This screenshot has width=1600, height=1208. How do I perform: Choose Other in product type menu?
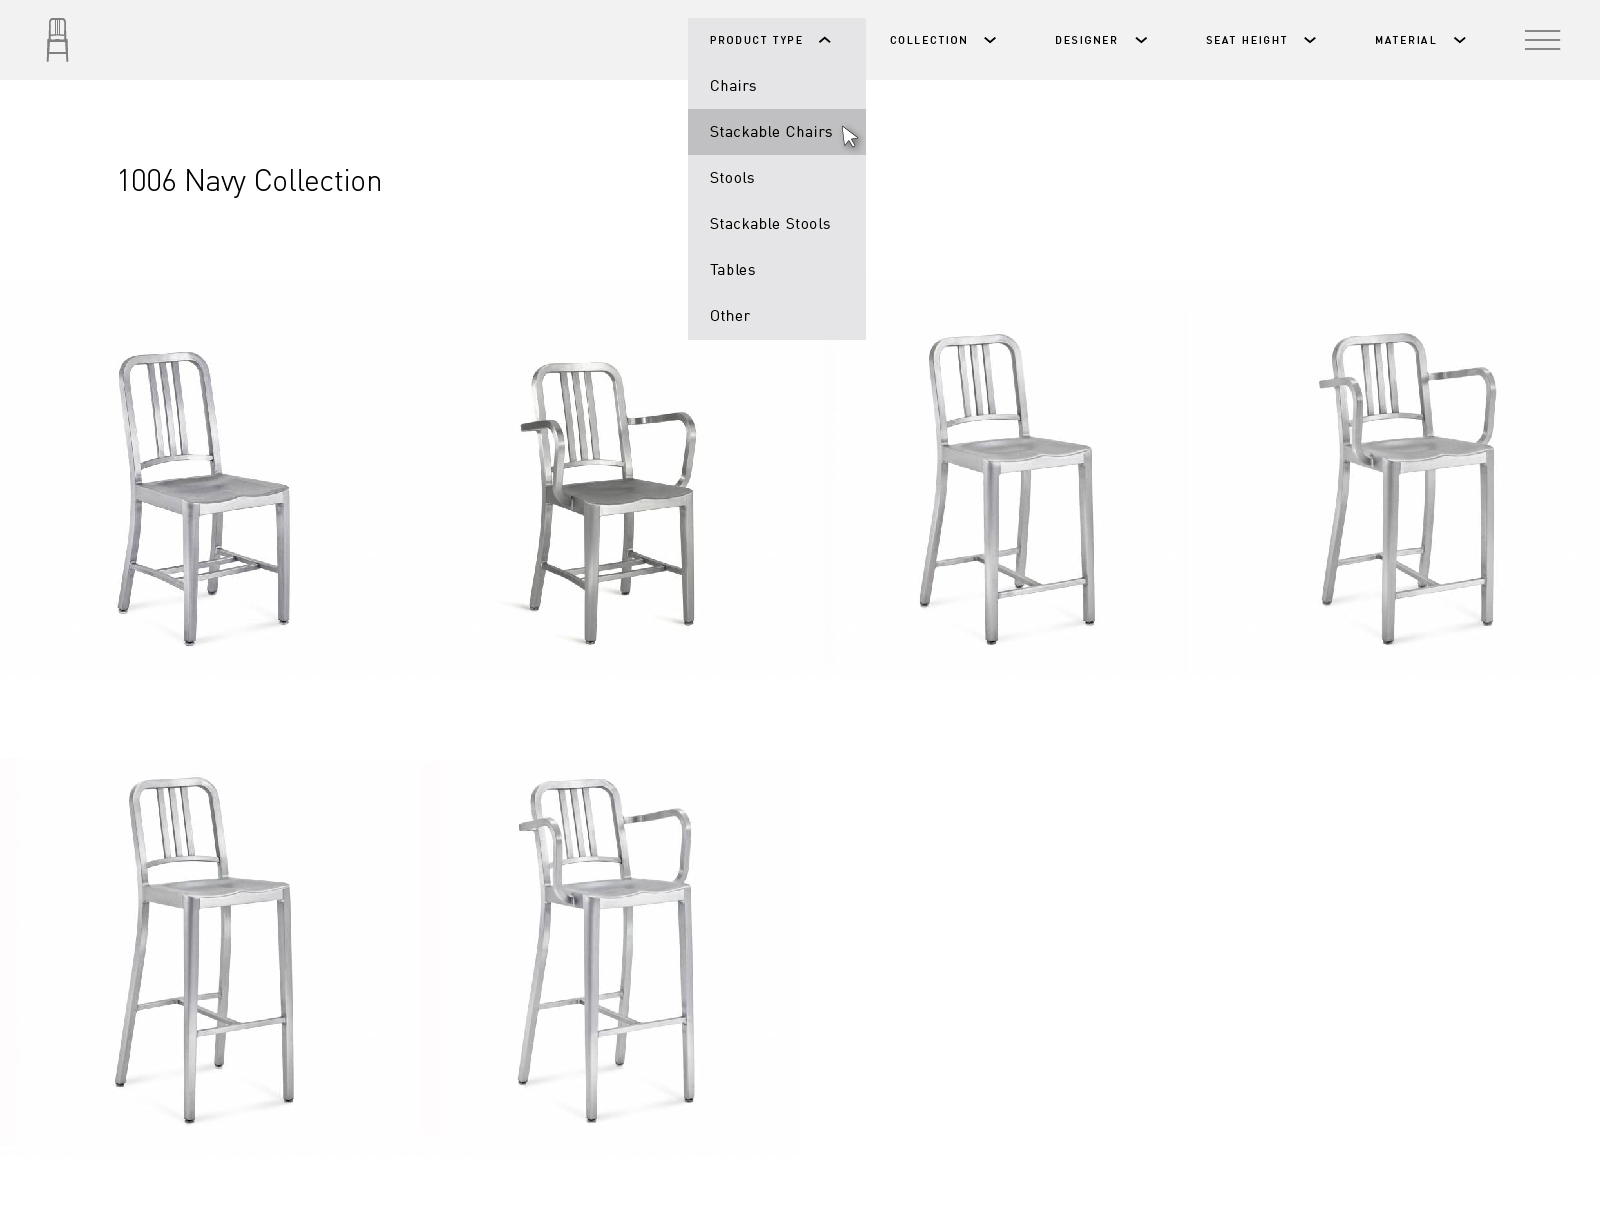776,316
